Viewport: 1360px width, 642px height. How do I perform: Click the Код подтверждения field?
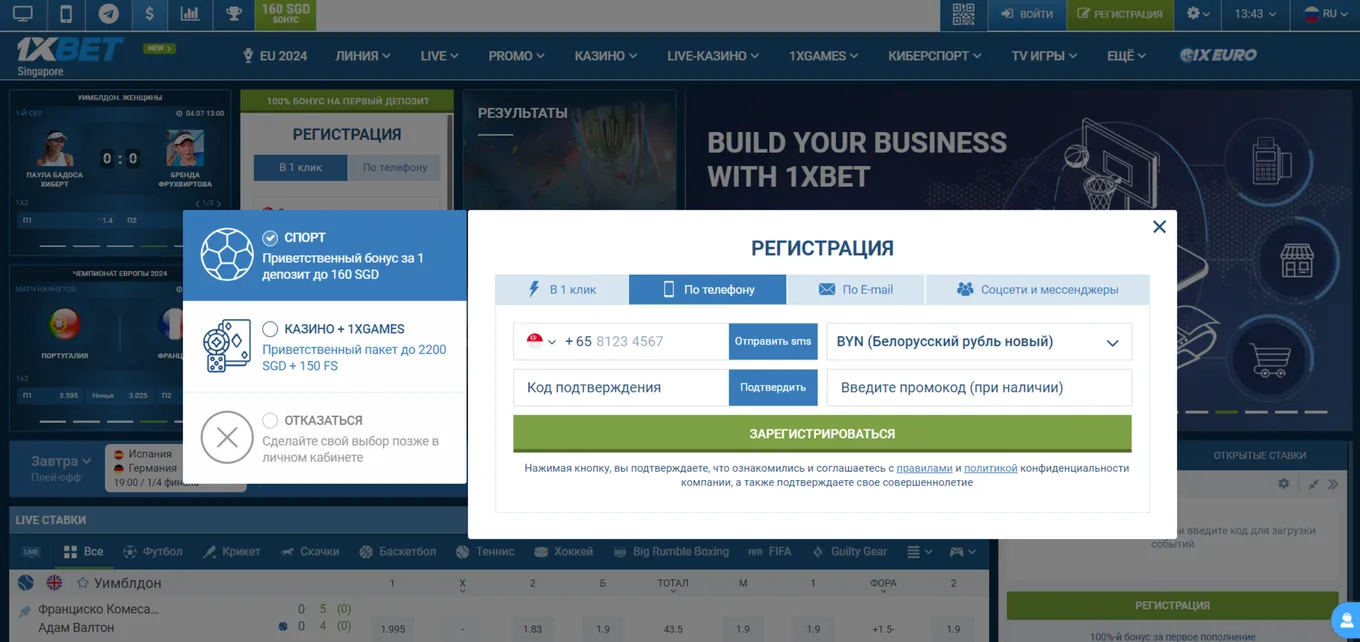pyautogui.click(x=621, y=387)
